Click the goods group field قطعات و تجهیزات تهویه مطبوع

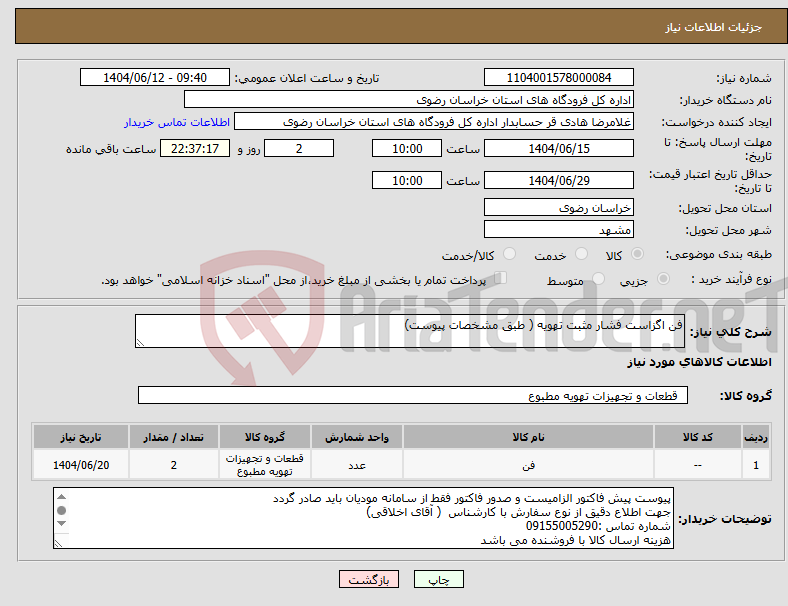click(413, 395)
